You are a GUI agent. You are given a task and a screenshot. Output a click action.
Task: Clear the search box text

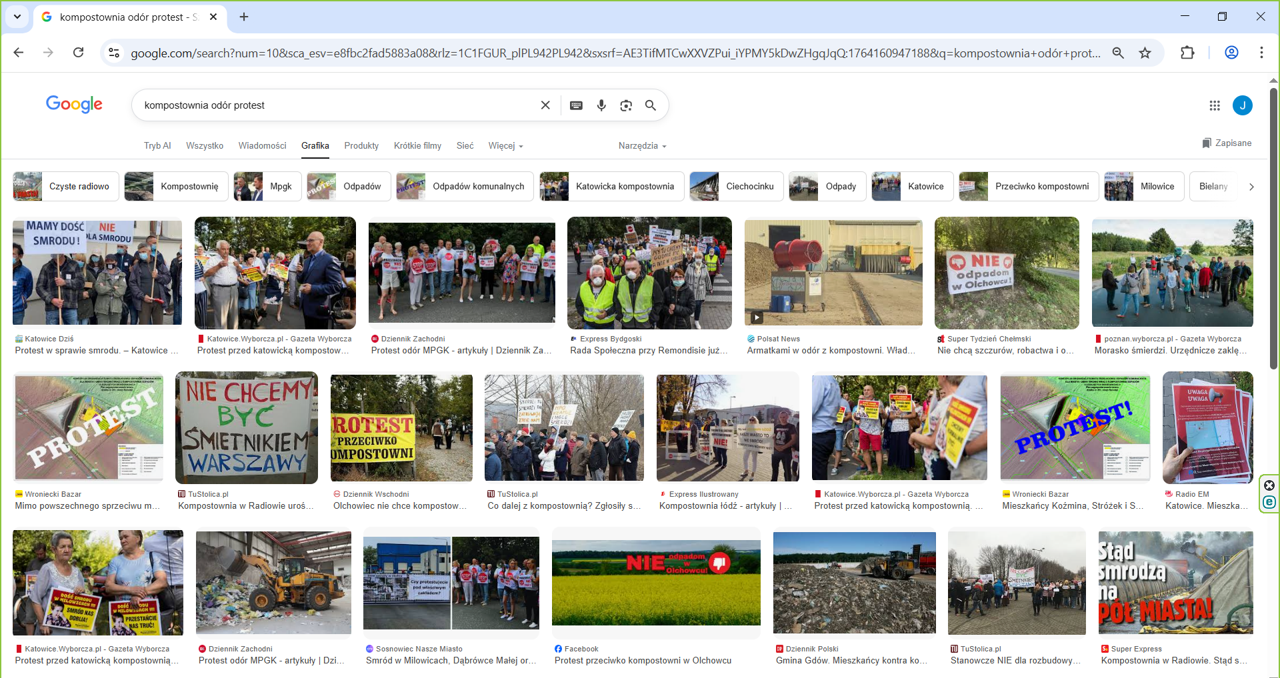tap(545, 105)
